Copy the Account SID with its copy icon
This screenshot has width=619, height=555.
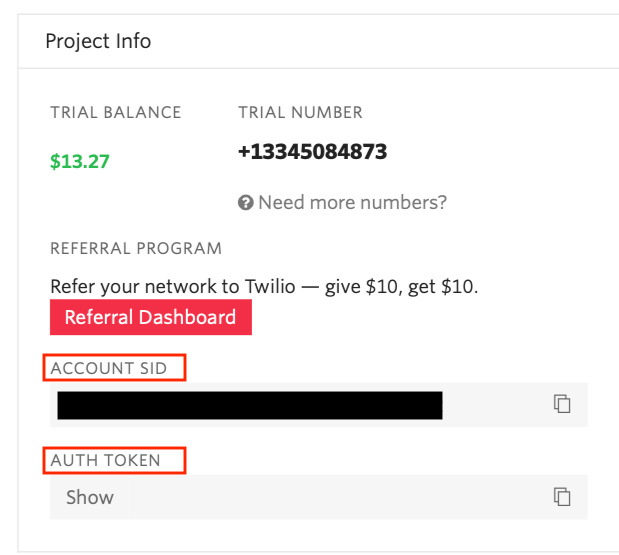[x=563, y=404]
